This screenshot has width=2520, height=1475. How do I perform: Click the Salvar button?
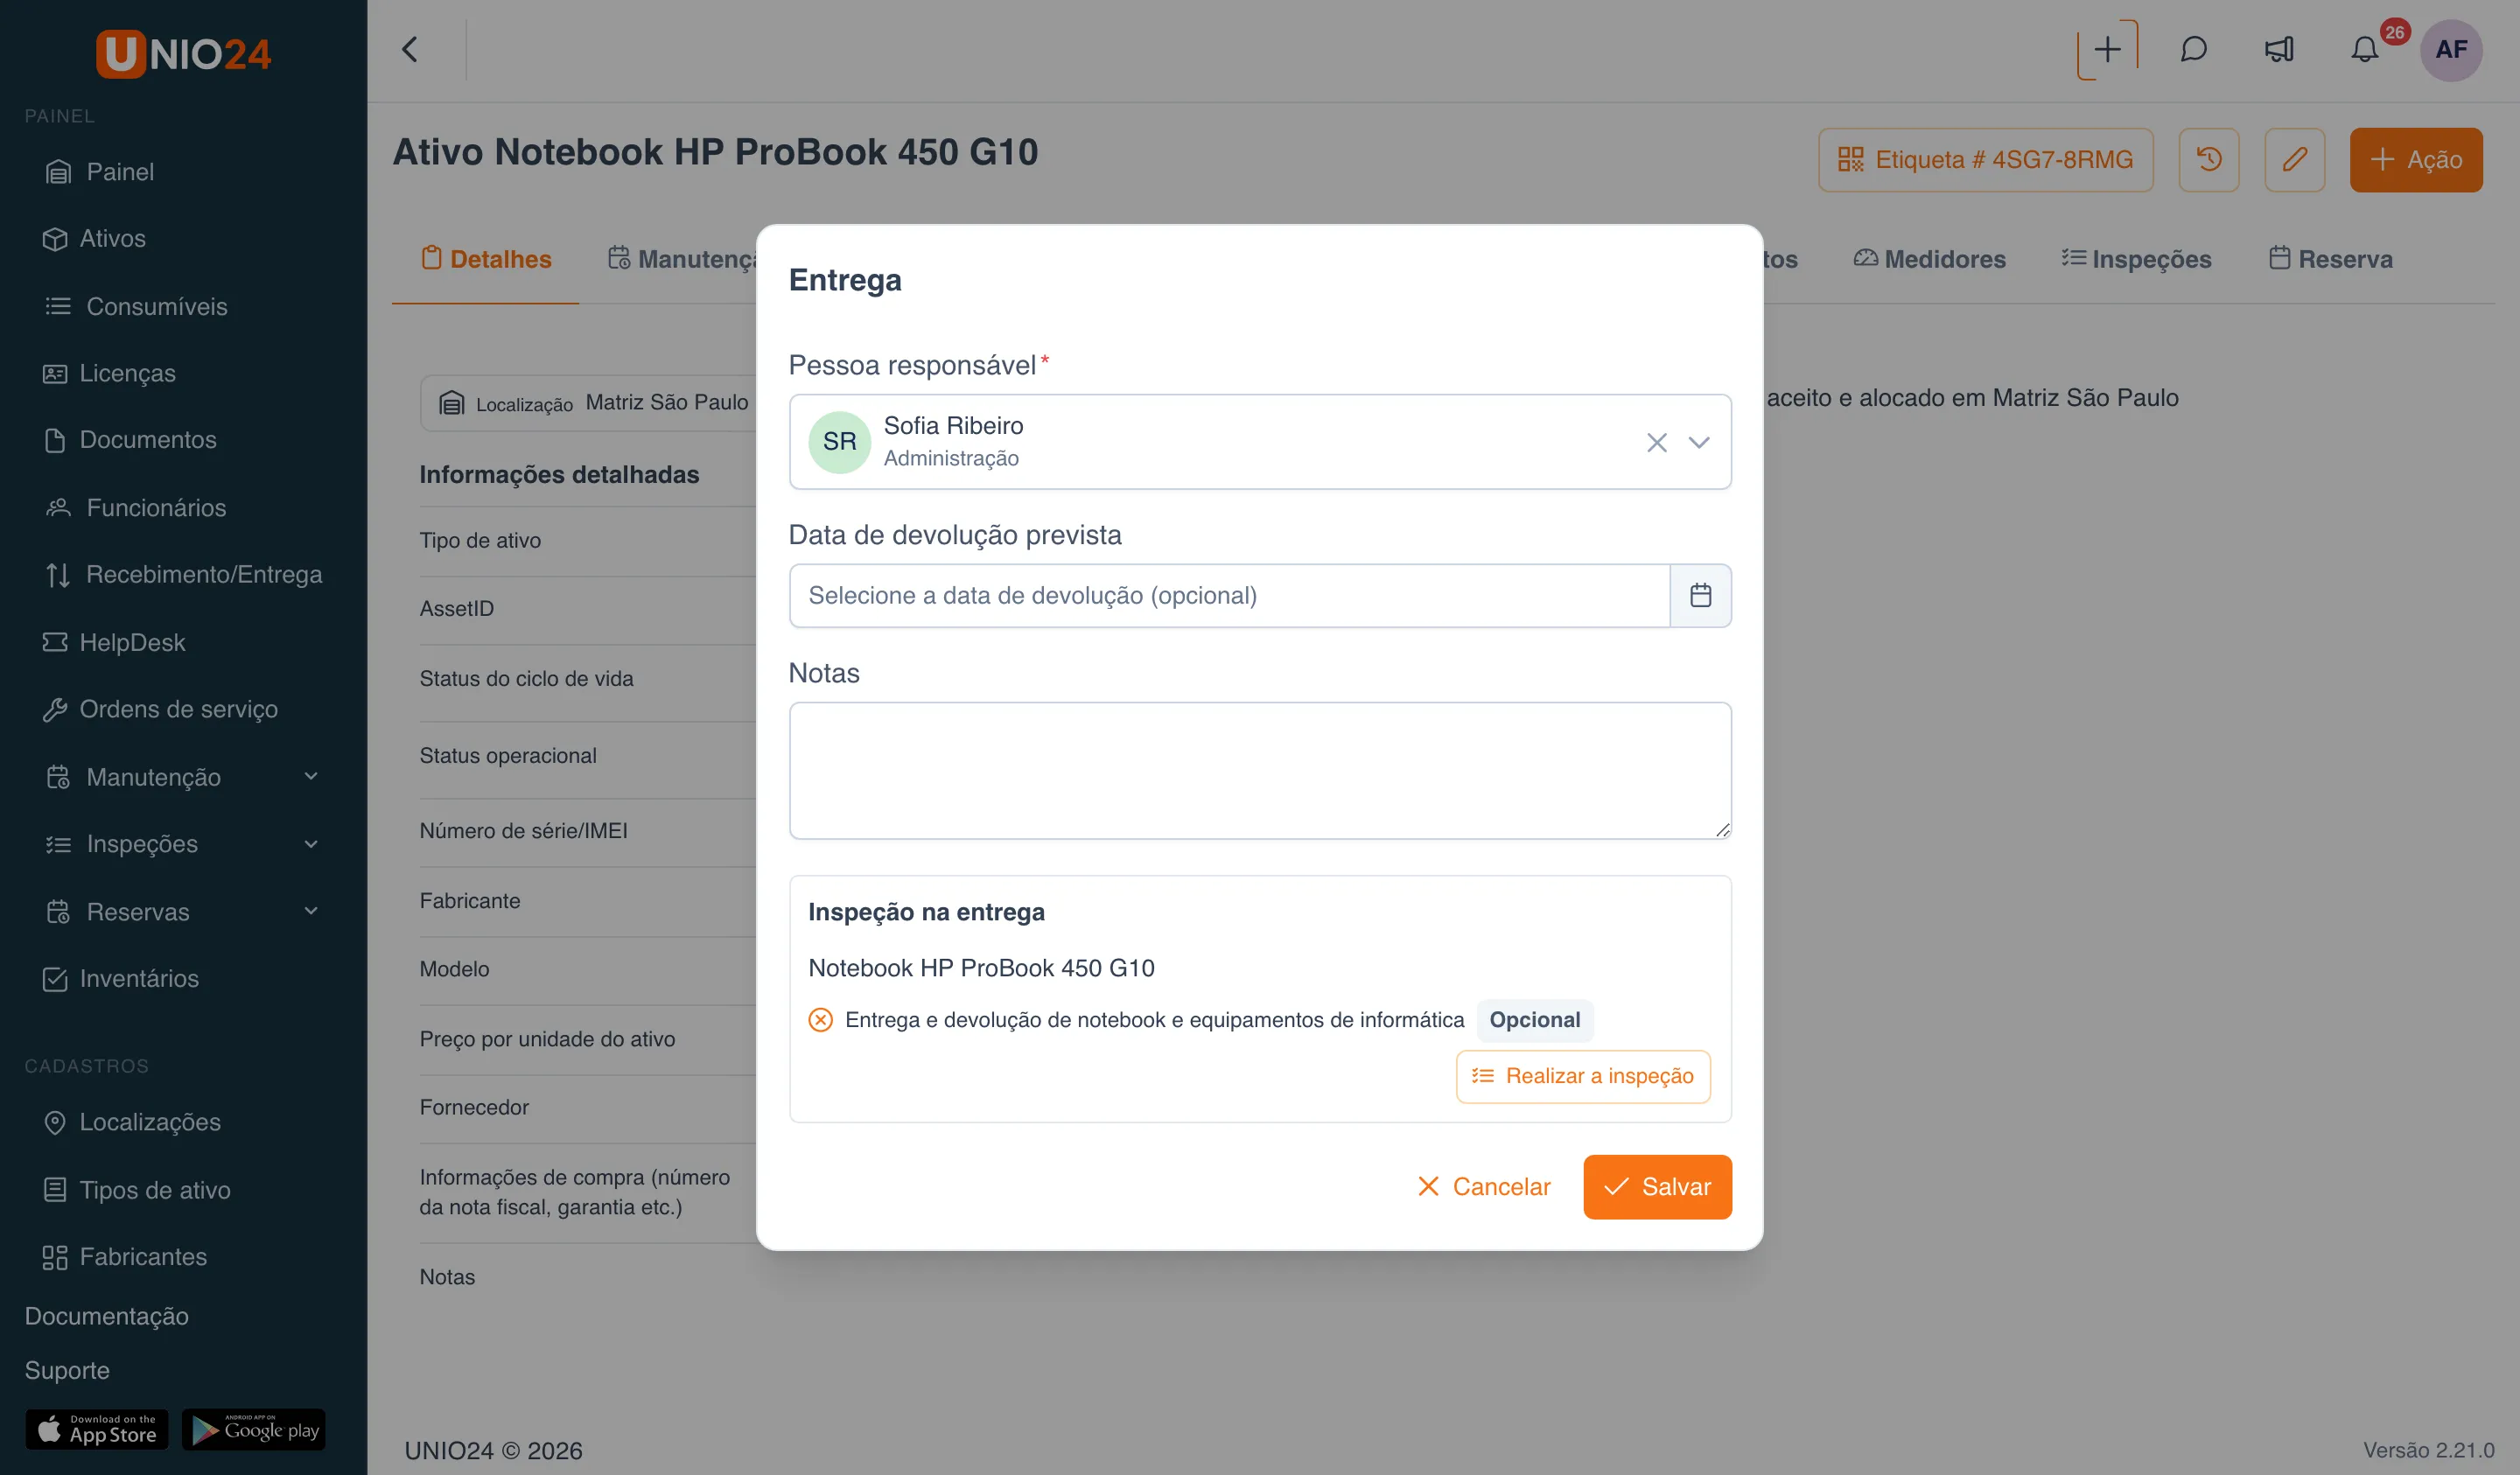(1658, 1187)
